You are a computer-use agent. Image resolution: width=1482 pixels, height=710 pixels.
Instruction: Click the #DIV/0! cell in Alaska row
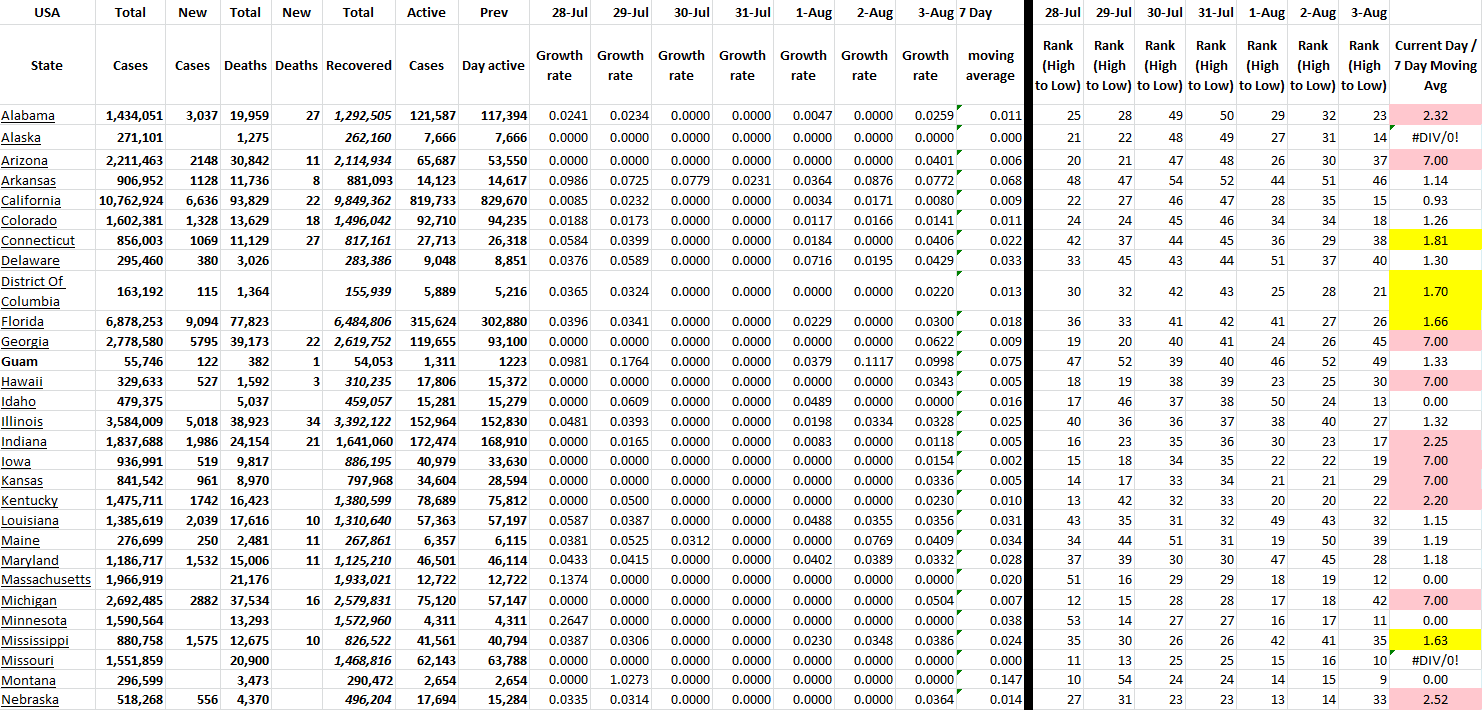(x=1435, y=137)
